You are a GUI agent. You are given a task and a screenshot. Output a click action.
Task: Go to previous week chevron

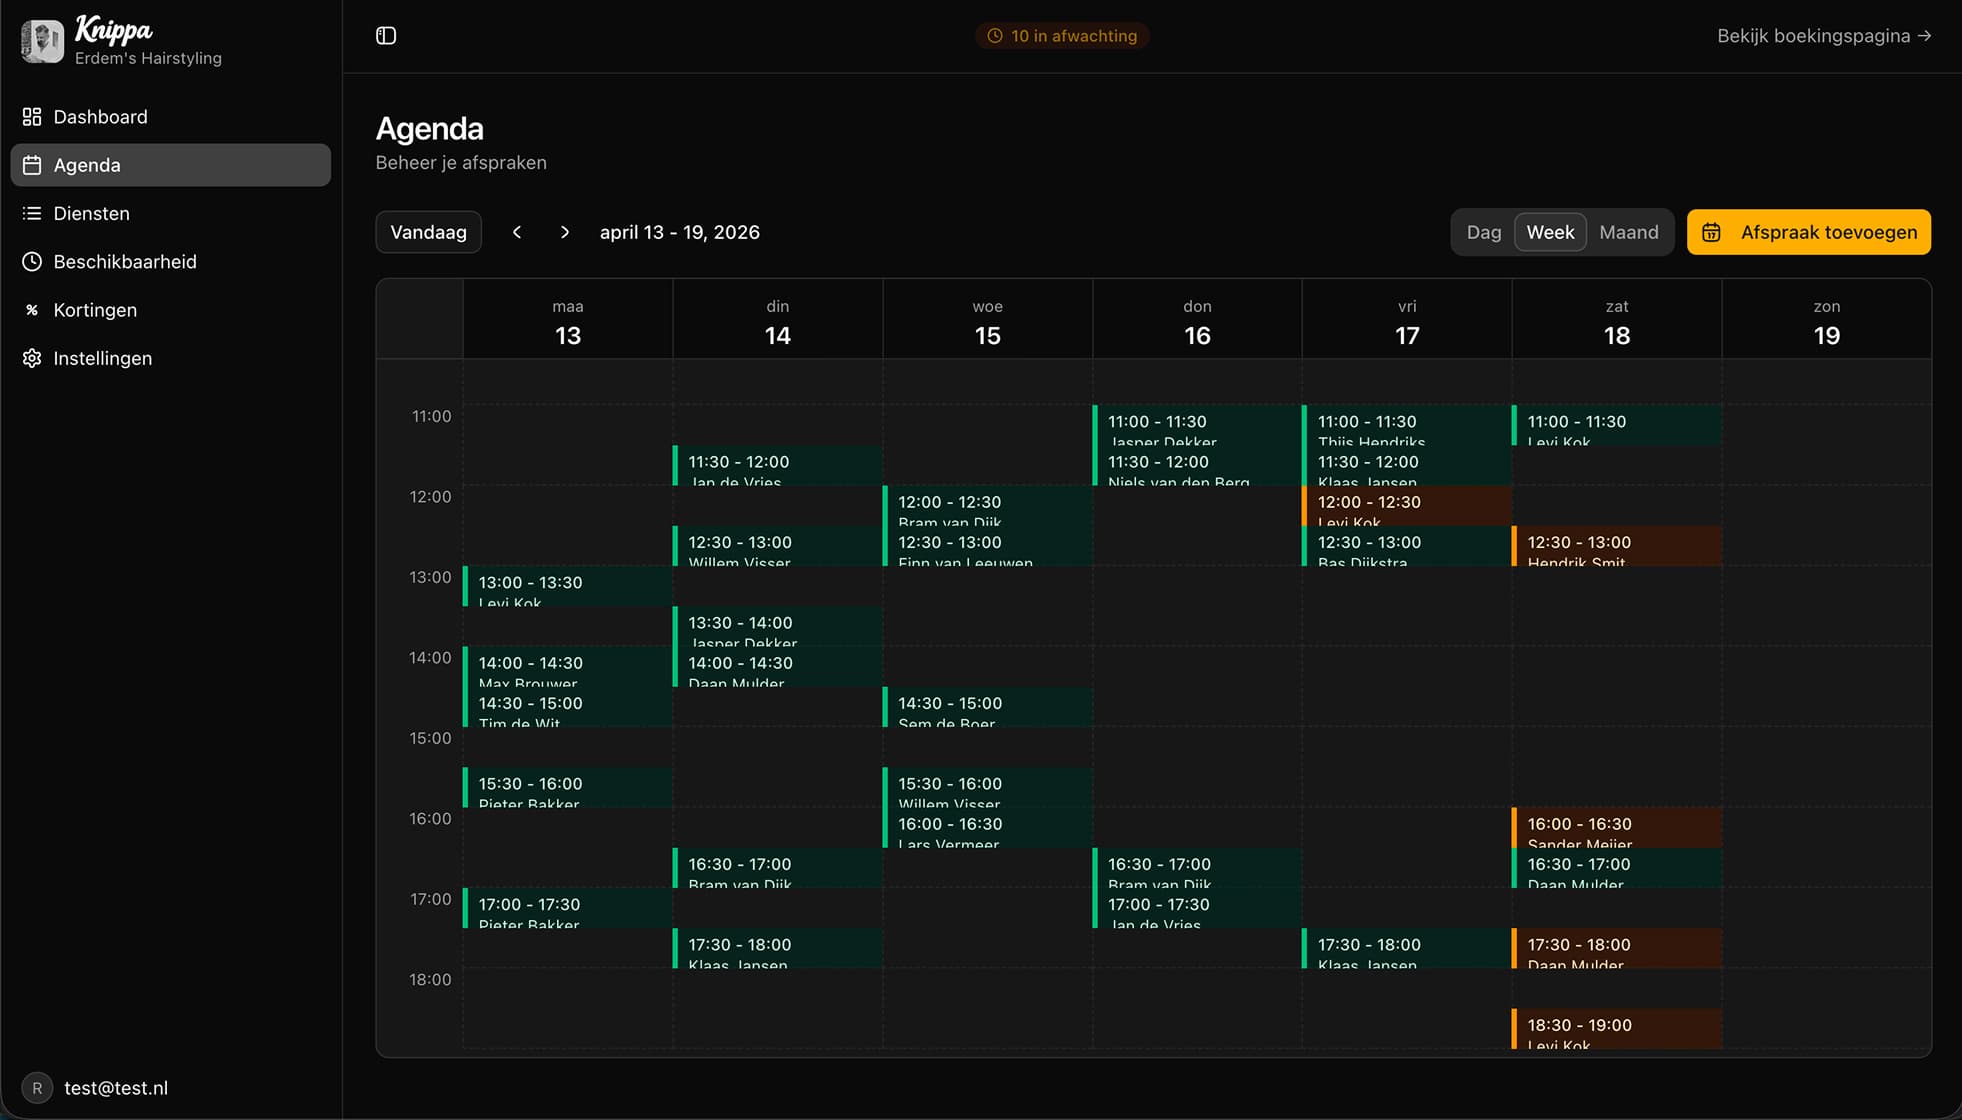[517, 232]
